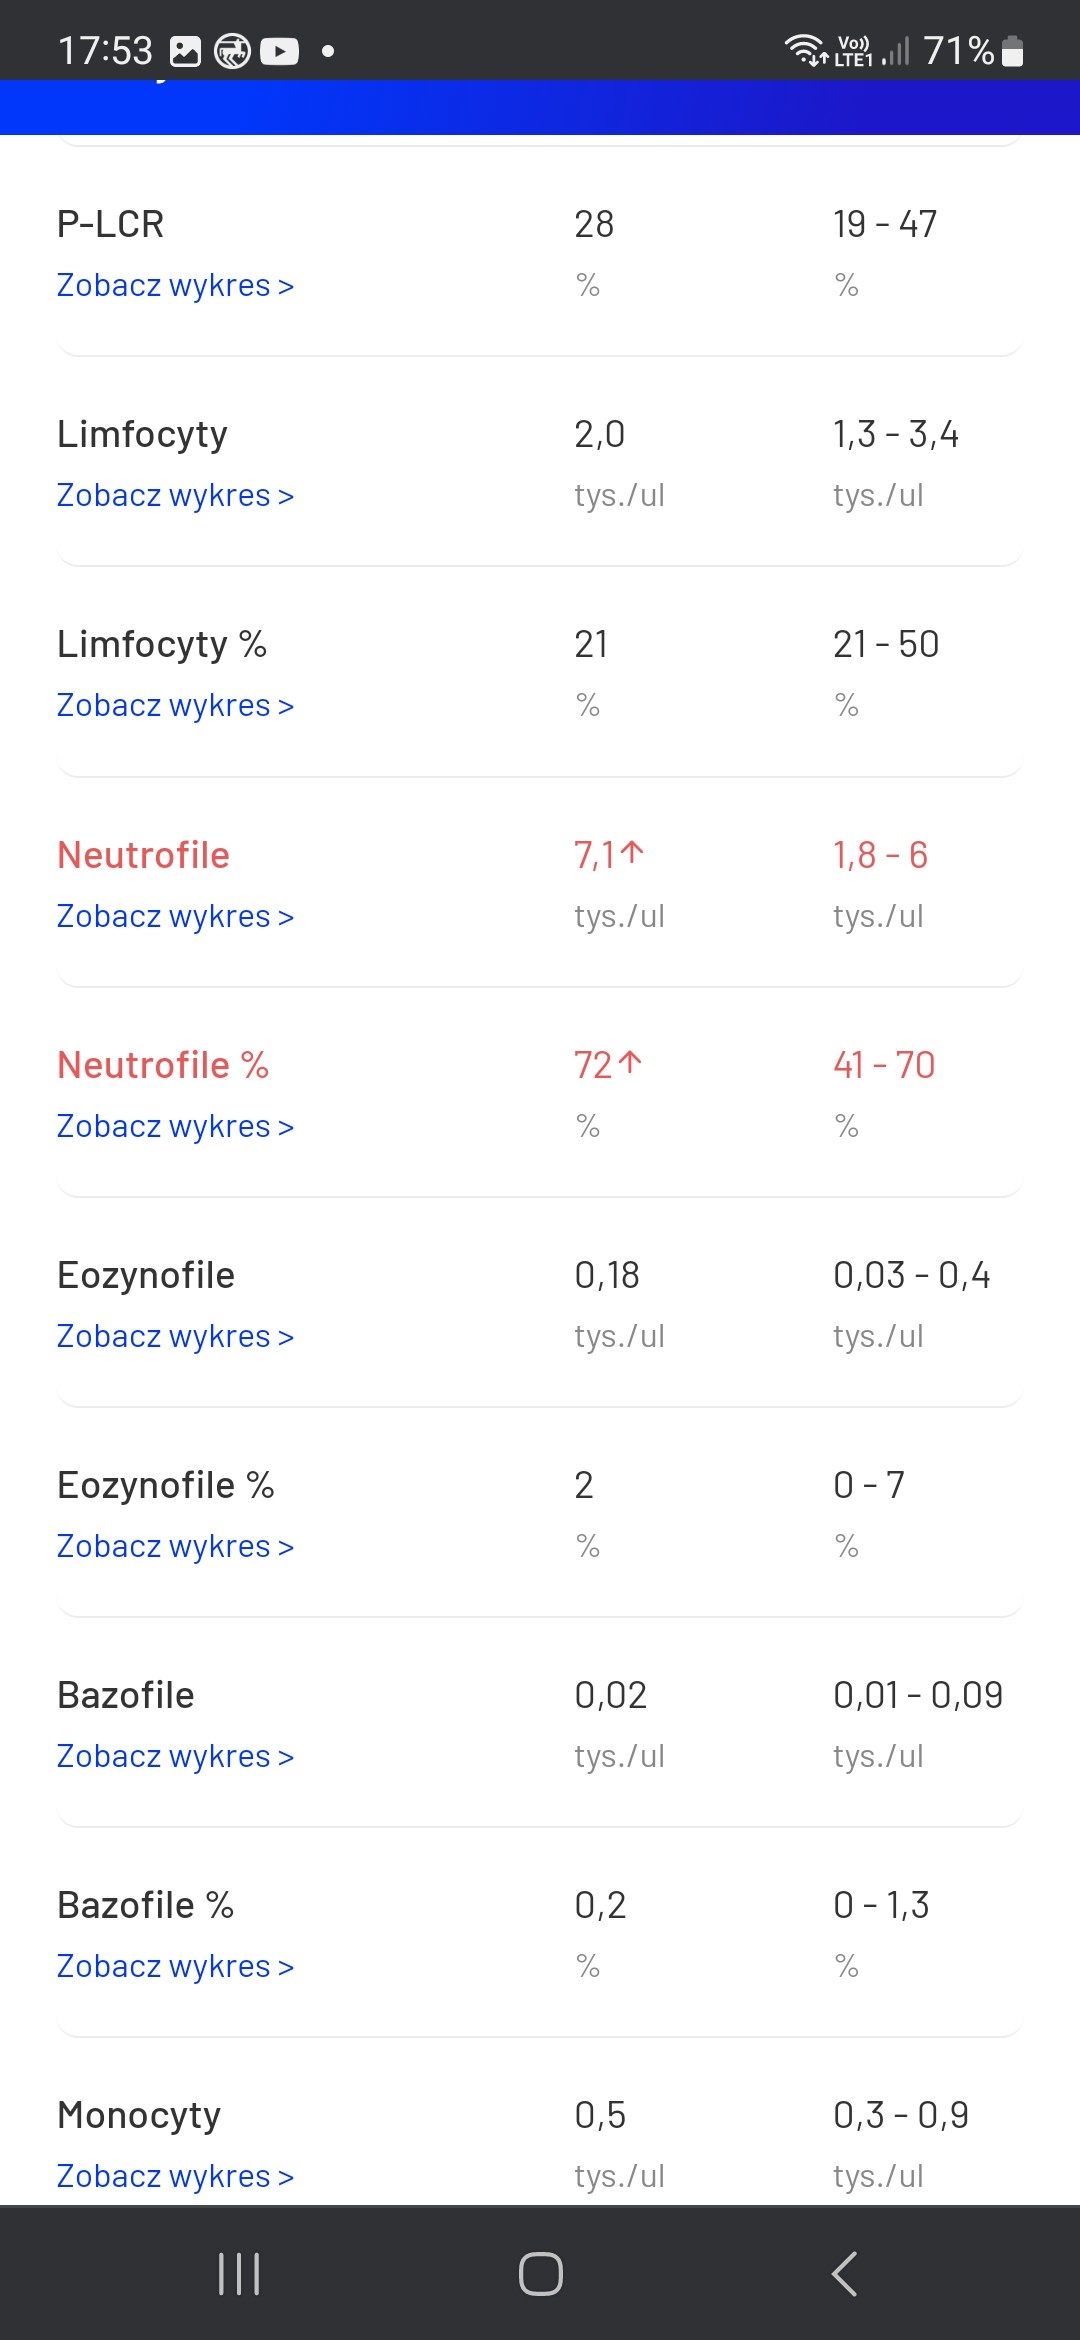Tap the gallery image notification icon

coord(186,51)
